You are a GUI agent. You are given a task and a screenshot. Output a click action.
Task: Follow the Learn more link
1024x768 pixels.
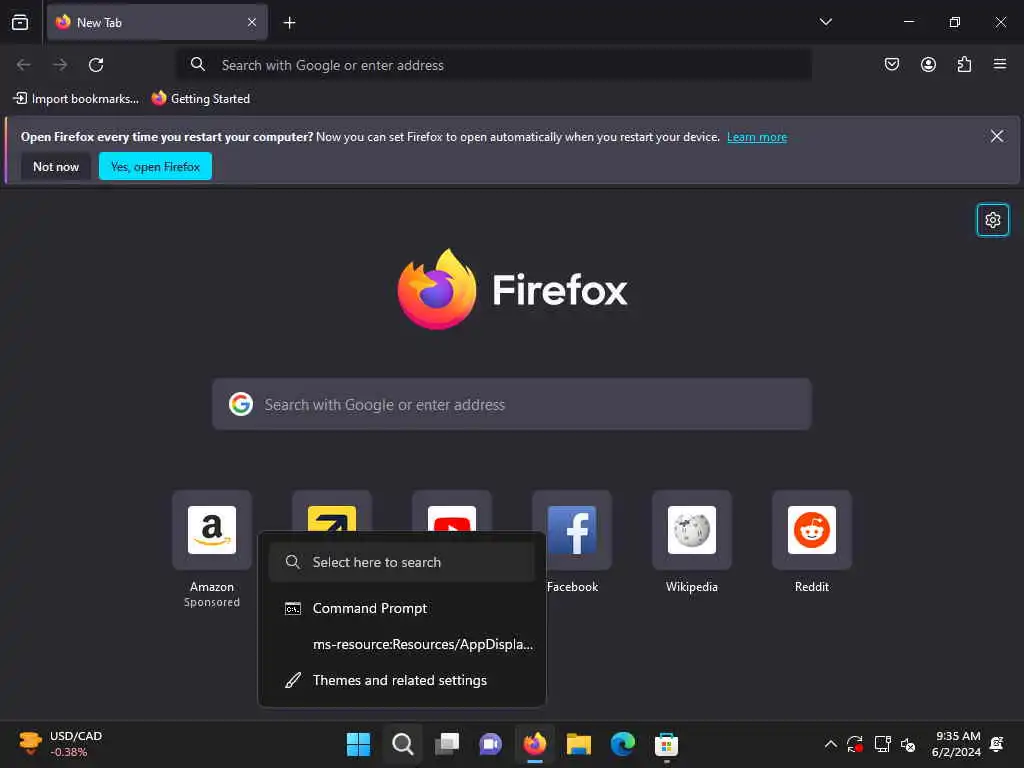[x=757, y=137]
